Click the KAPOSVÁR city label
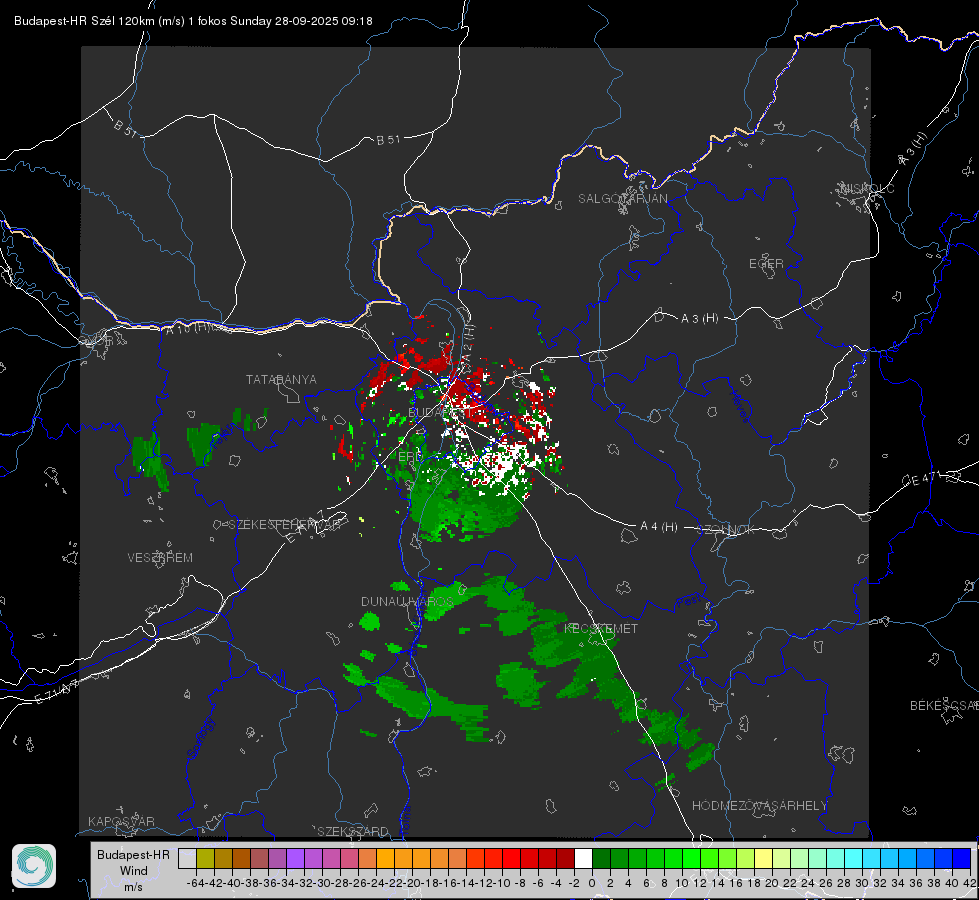979x900 pixels. pos(121,821)
